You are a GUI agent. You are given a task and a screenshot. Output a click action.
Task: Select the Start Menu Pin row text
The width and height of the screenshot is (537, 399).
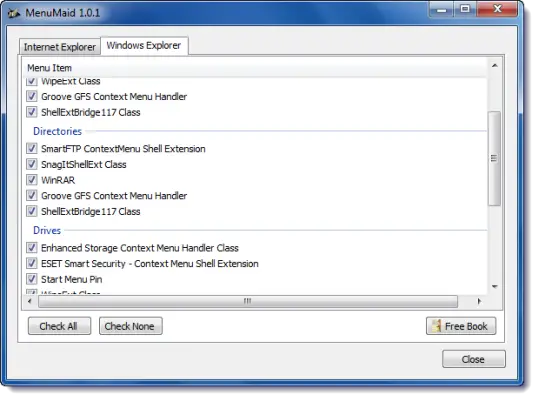[72, 279]
